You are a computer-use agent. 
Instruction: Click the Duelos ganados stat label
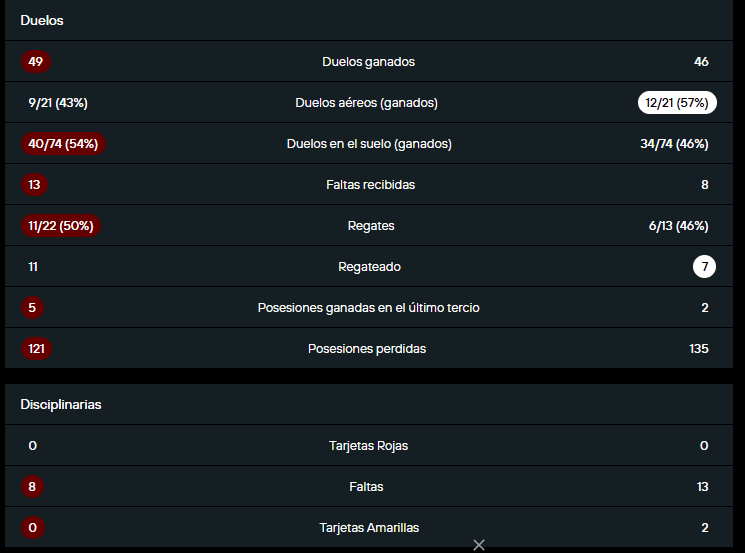pyautogui.click(x=369, y=62)
